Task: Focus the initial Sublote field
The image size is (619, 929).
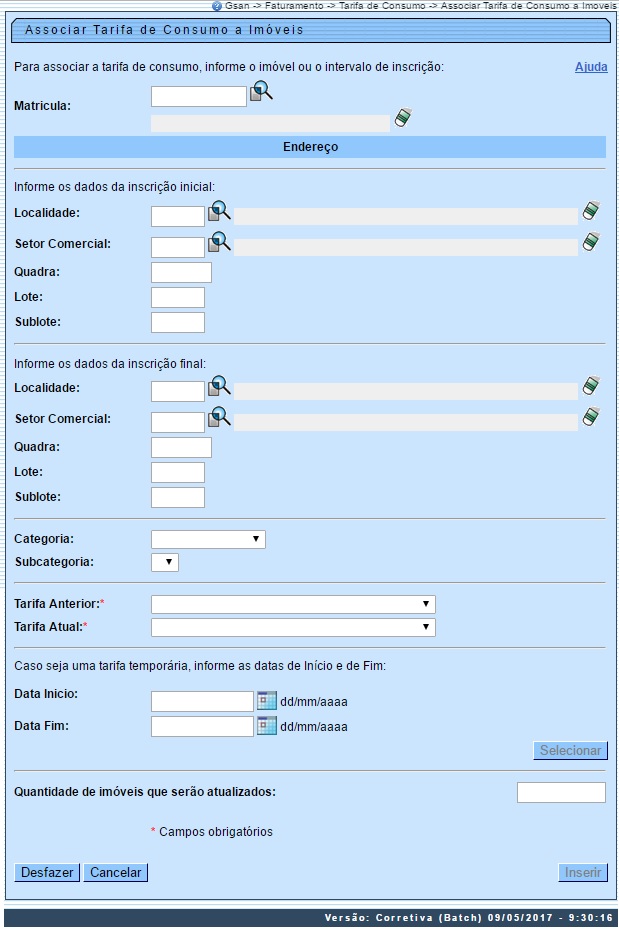Action: 178,323
